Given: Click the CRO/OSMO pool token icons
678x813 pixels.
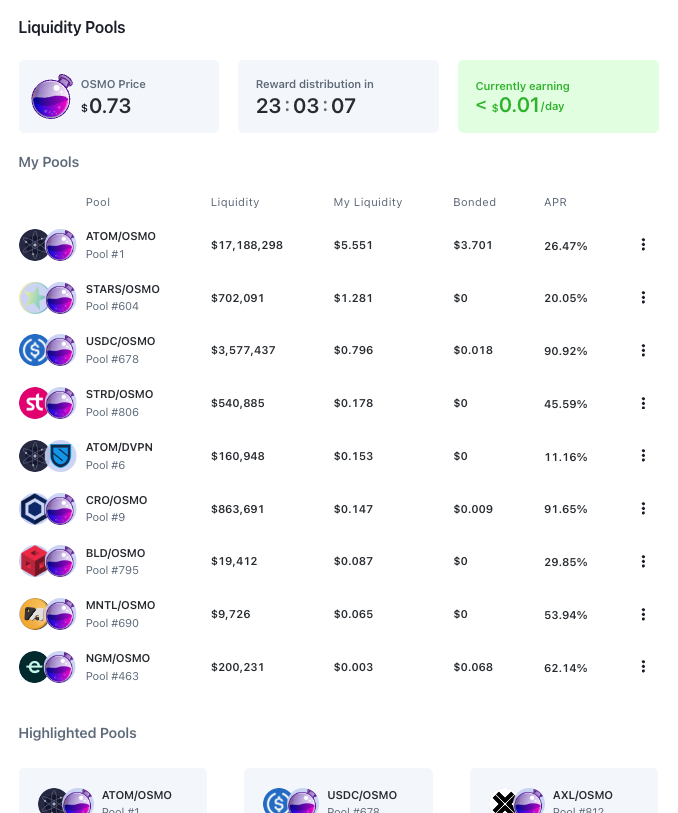Looking at the screenshot, I should coord(48,509).
